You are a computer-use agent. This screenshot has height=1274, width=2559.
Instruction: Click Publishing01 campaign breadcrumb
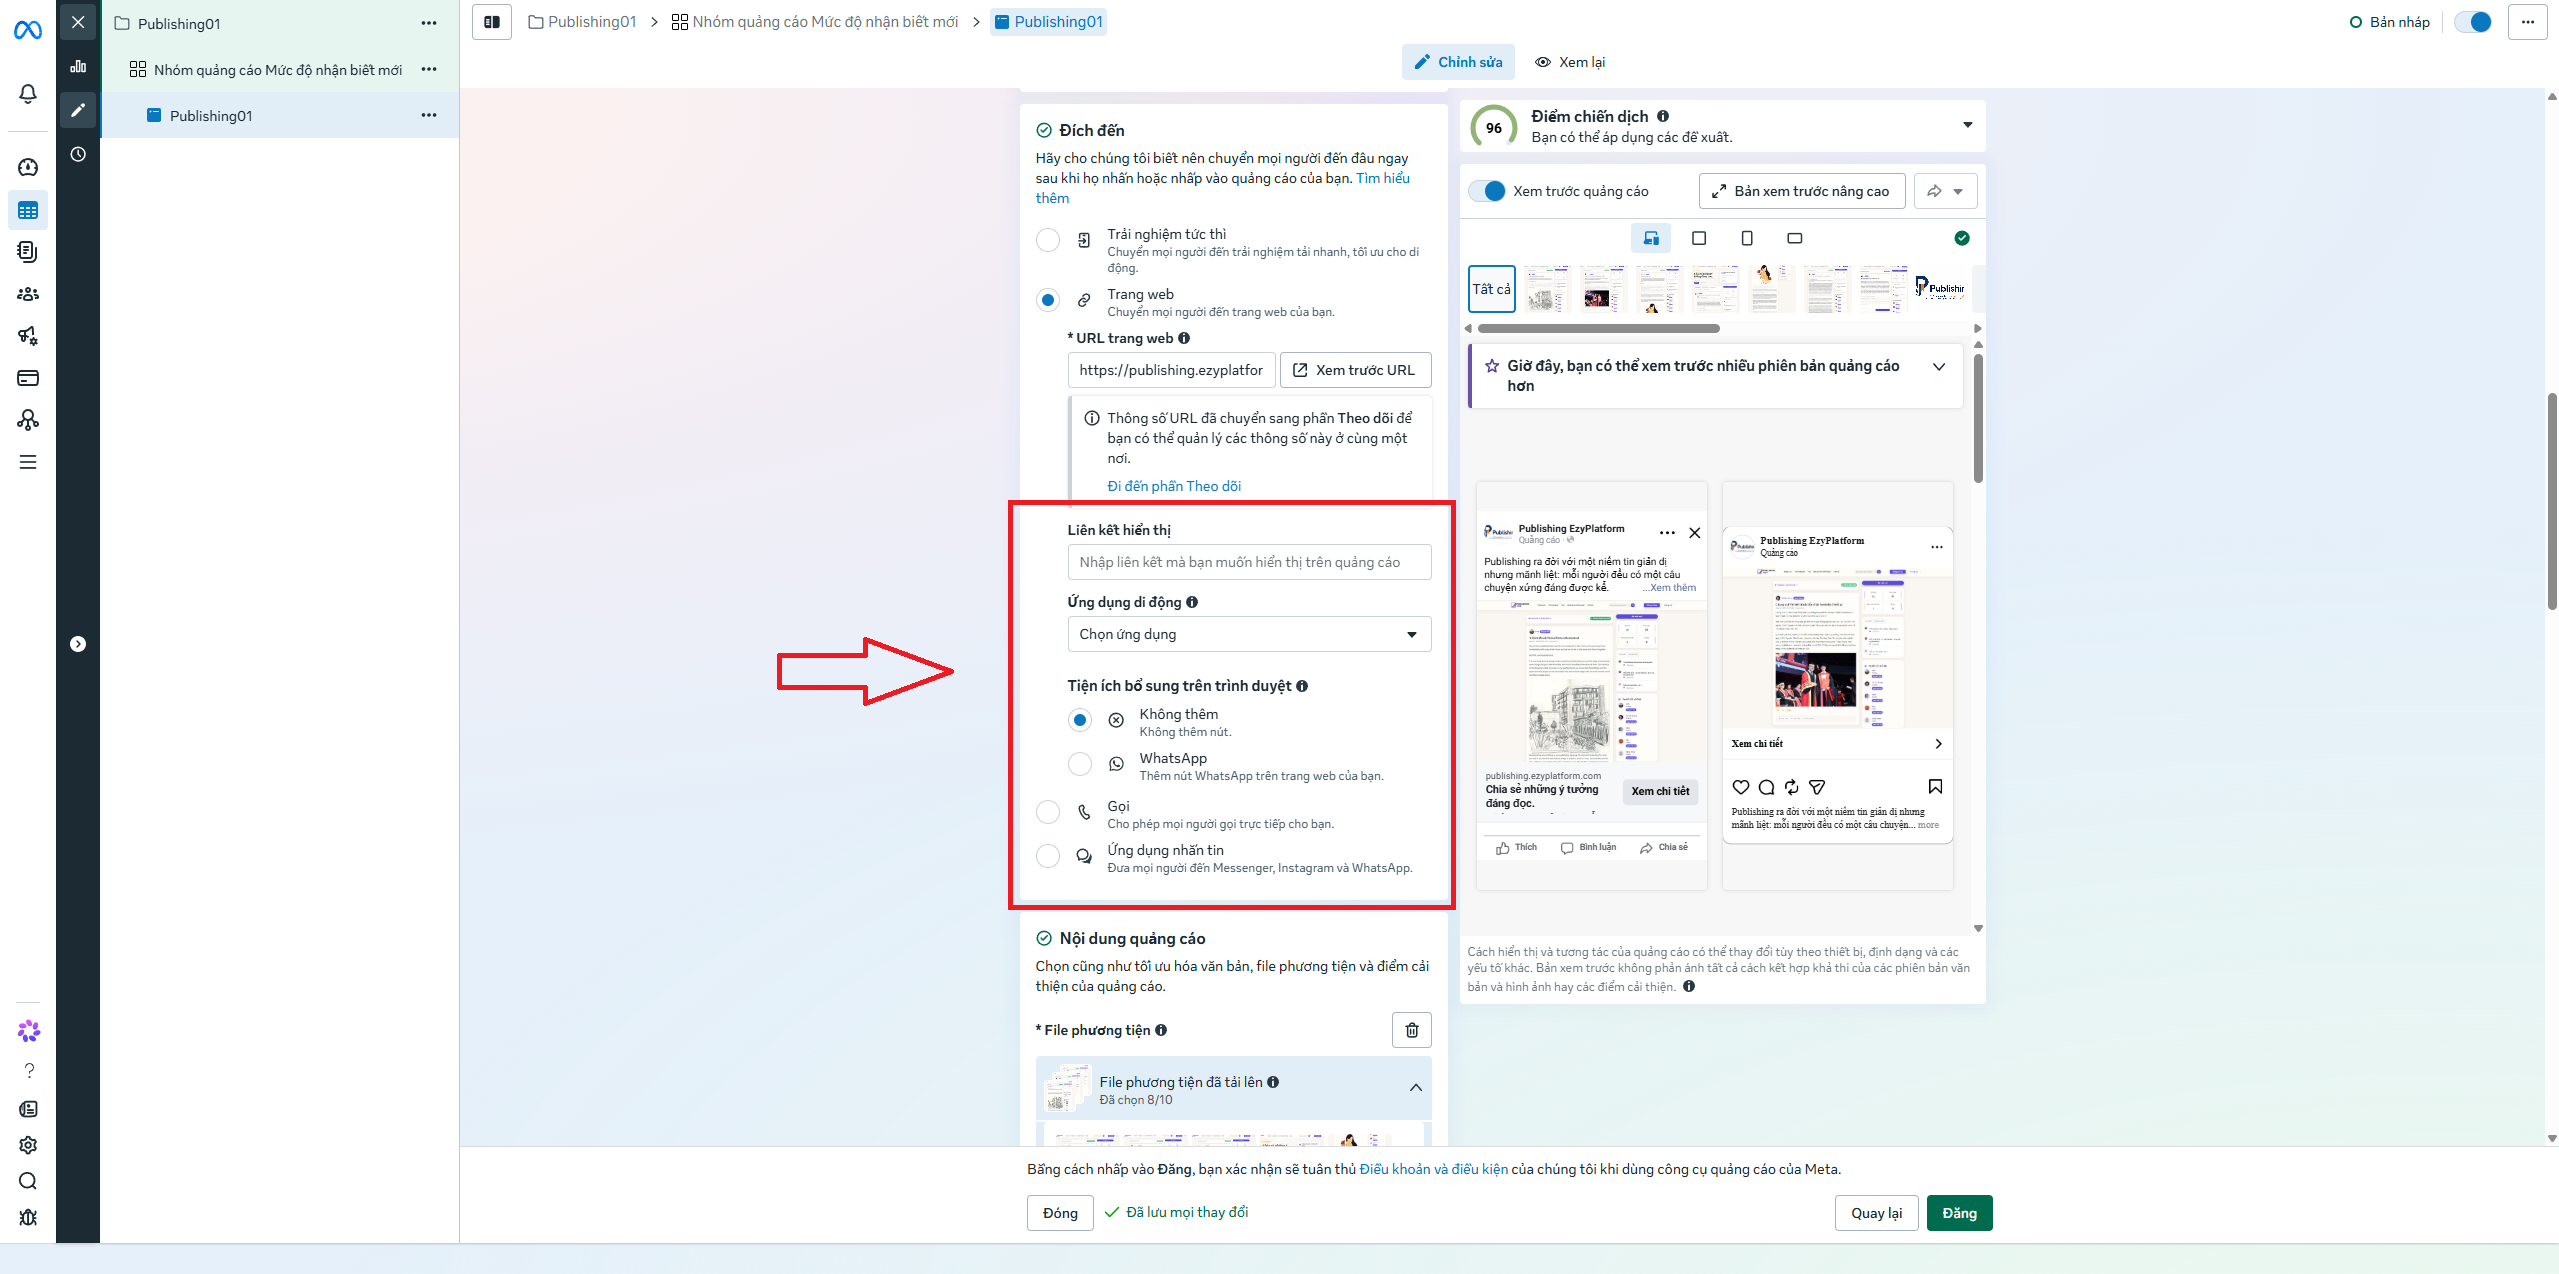582,22
